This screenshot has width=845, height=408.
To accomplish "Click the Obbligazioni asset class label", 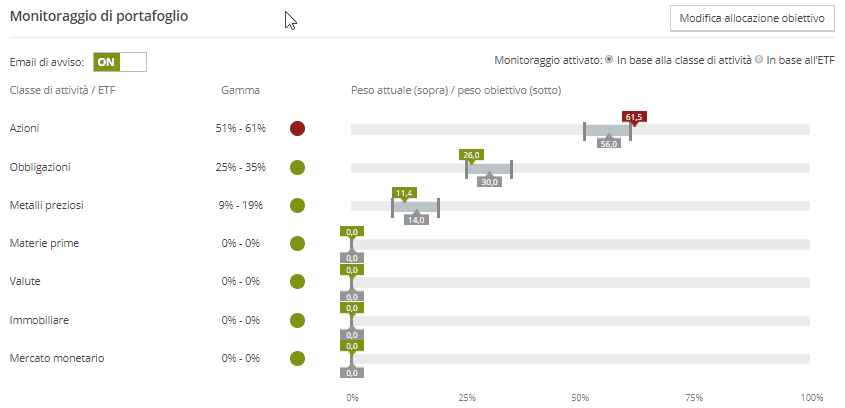I will tap(40, 167).
